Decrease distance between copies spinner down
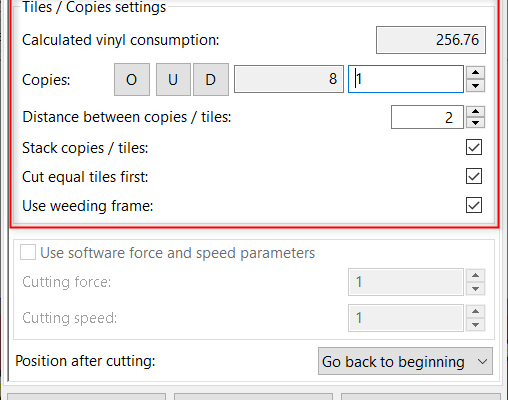 tap(476, 123)
